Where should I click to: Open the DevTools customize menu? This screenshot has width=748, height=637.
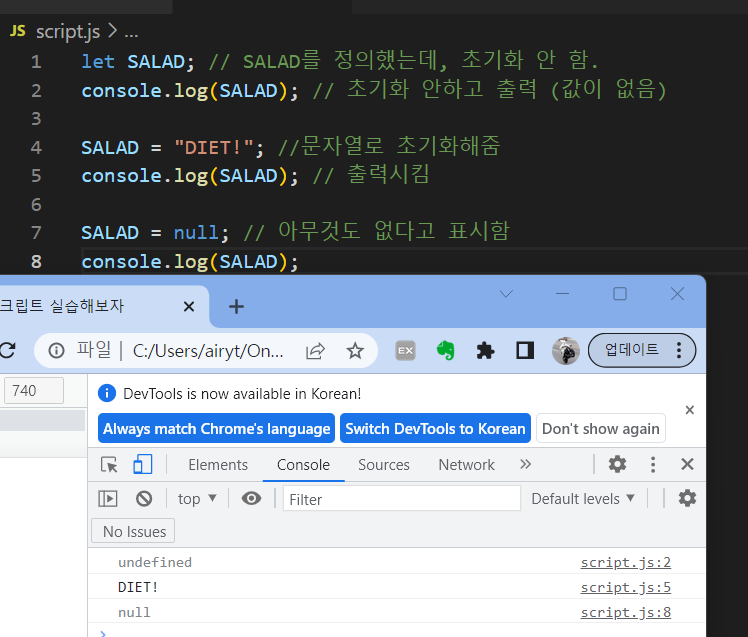(653, 464)
